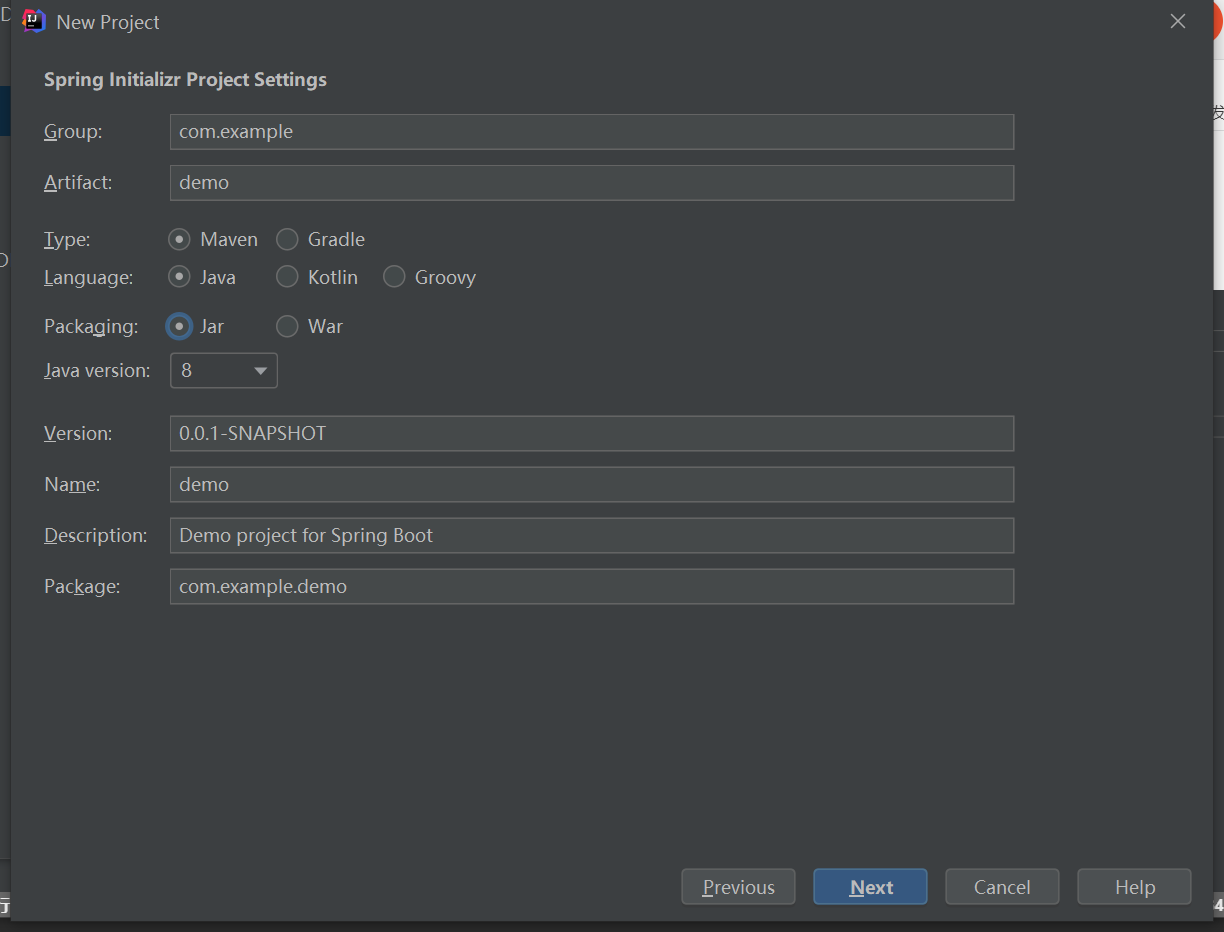Click the Java version dropdown arrow
The height and width of the screenshot is (932, 1224).
pos(259,370)
